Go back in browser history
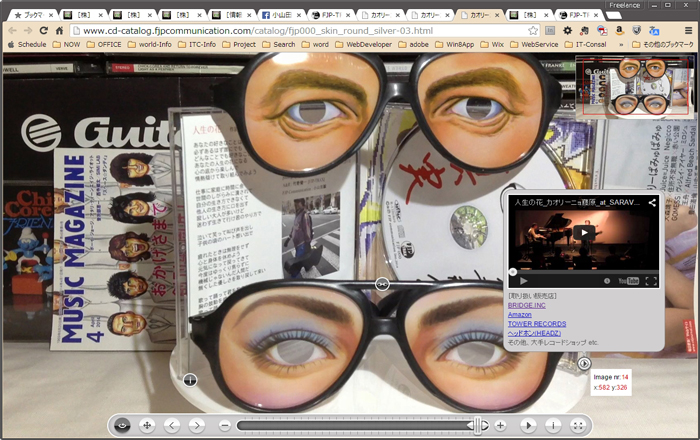Screen dimensions: 700x440 tap(12, 31)
